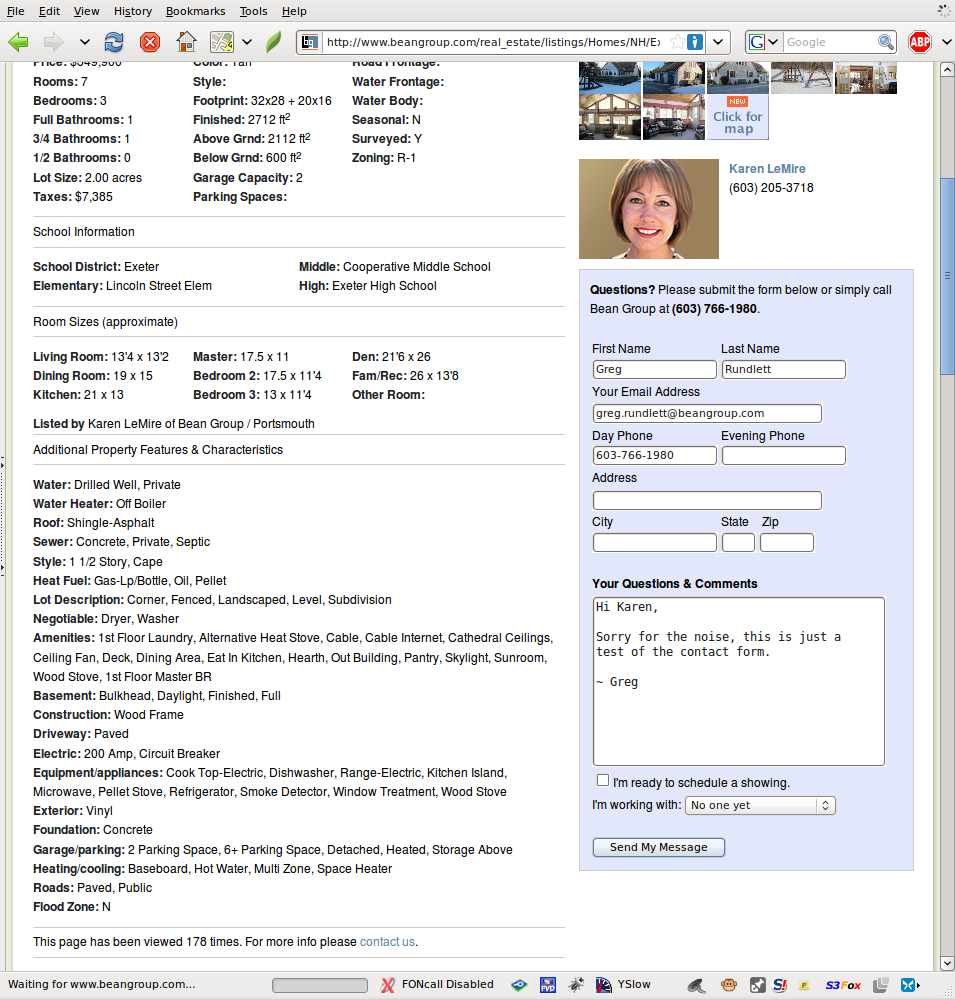This screenshot has height=999, width=955.
Task: Click the URL address field
Action: [494, 42]
